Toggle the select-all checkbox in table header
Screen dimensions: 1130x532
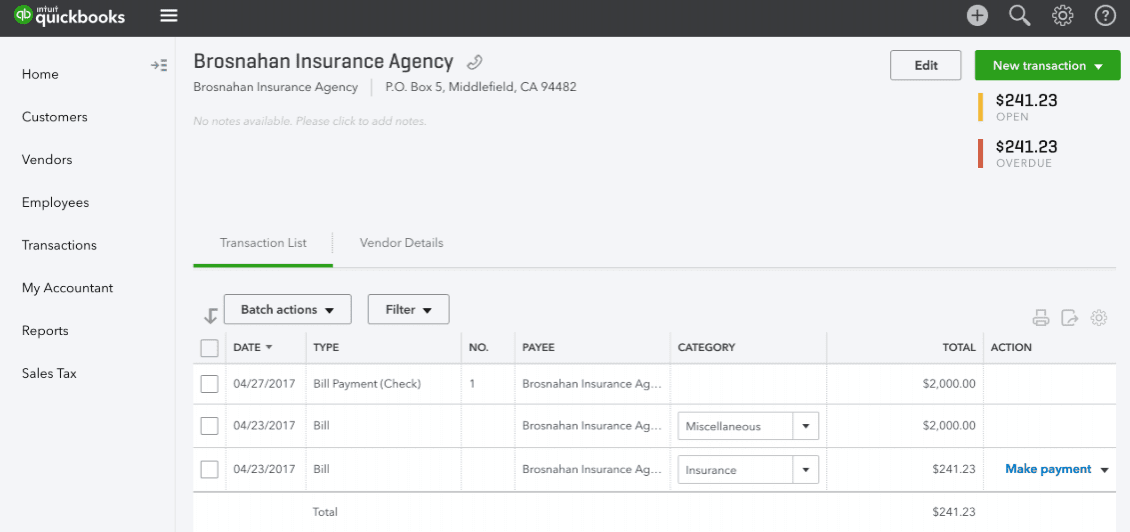(x=209, y=348)
